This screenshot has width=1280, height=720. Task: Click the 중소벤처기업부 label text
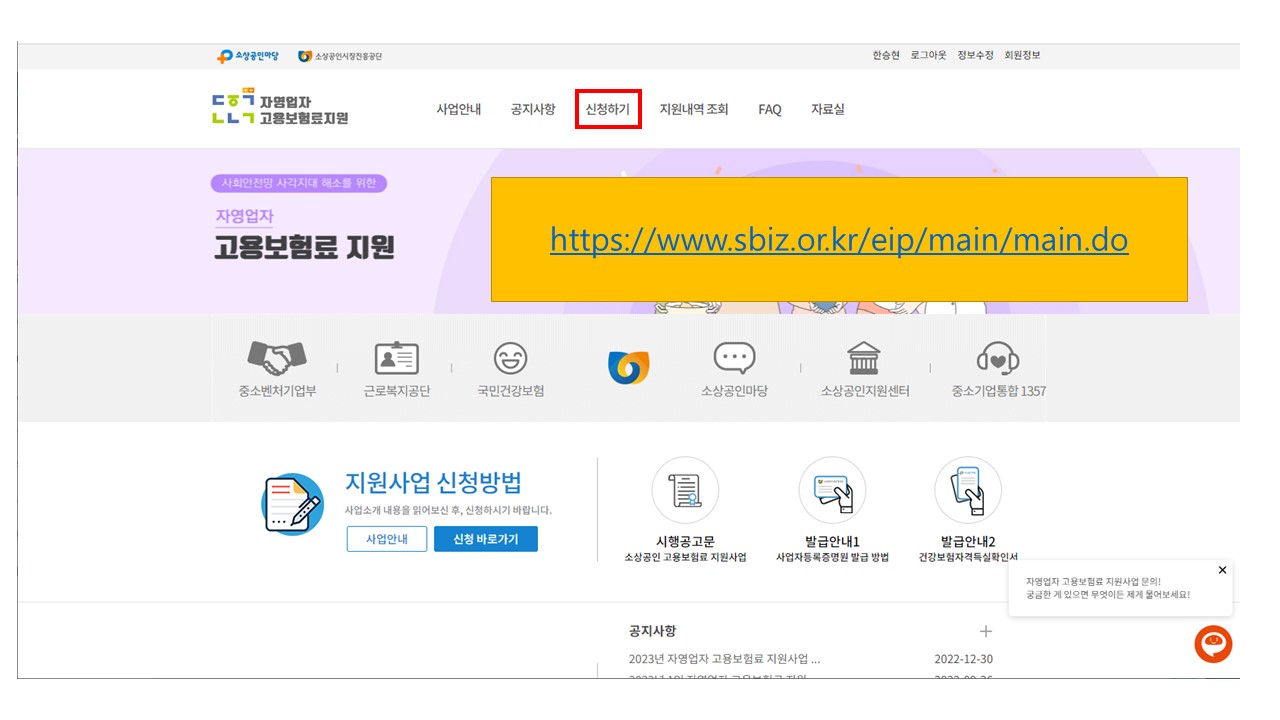tap(277, 391)
